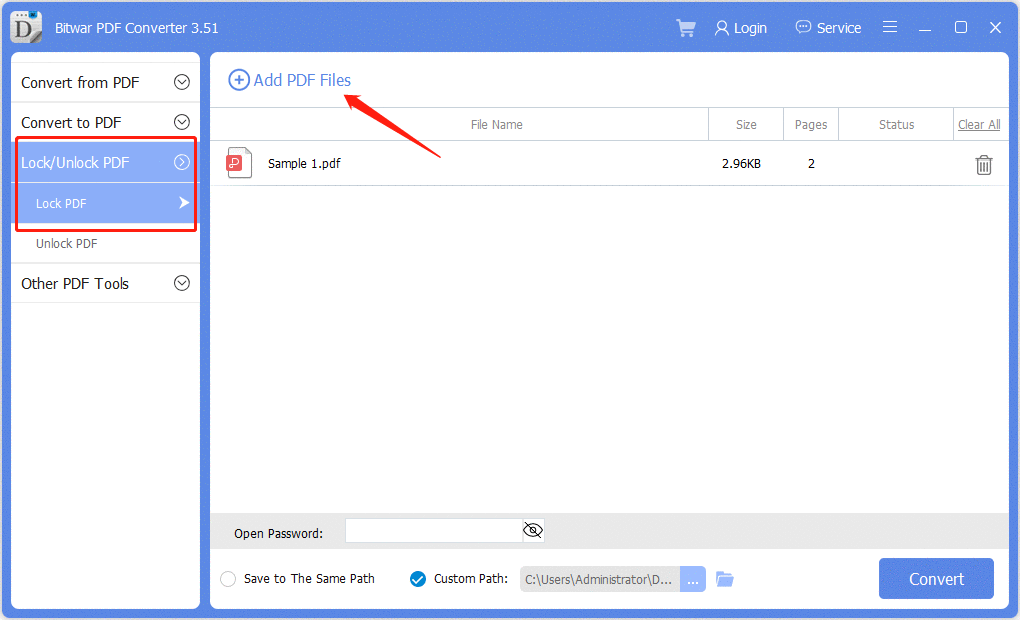Click the shopping cart icon
This screenshot has height=620, width=1020.
point(686,28)
